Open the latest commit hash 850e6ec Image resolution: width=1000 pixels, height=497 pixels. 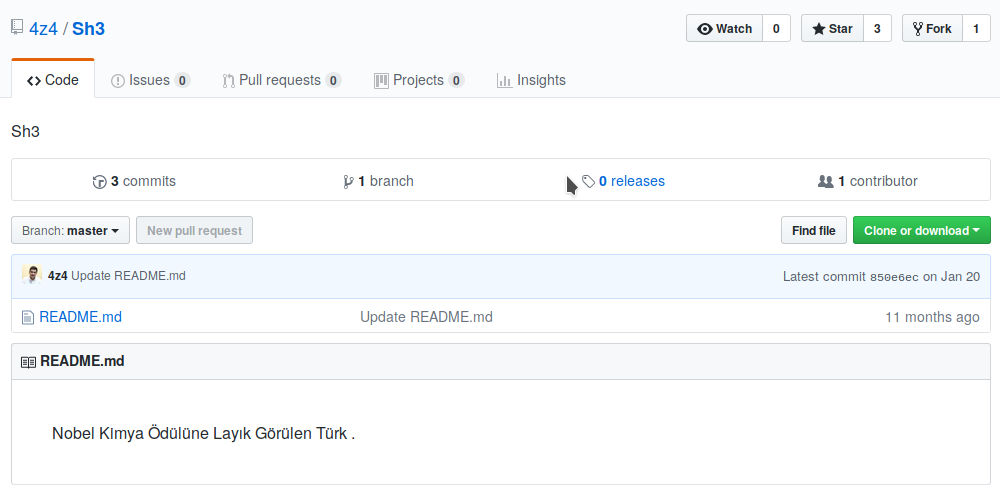(x=894, y=277)
